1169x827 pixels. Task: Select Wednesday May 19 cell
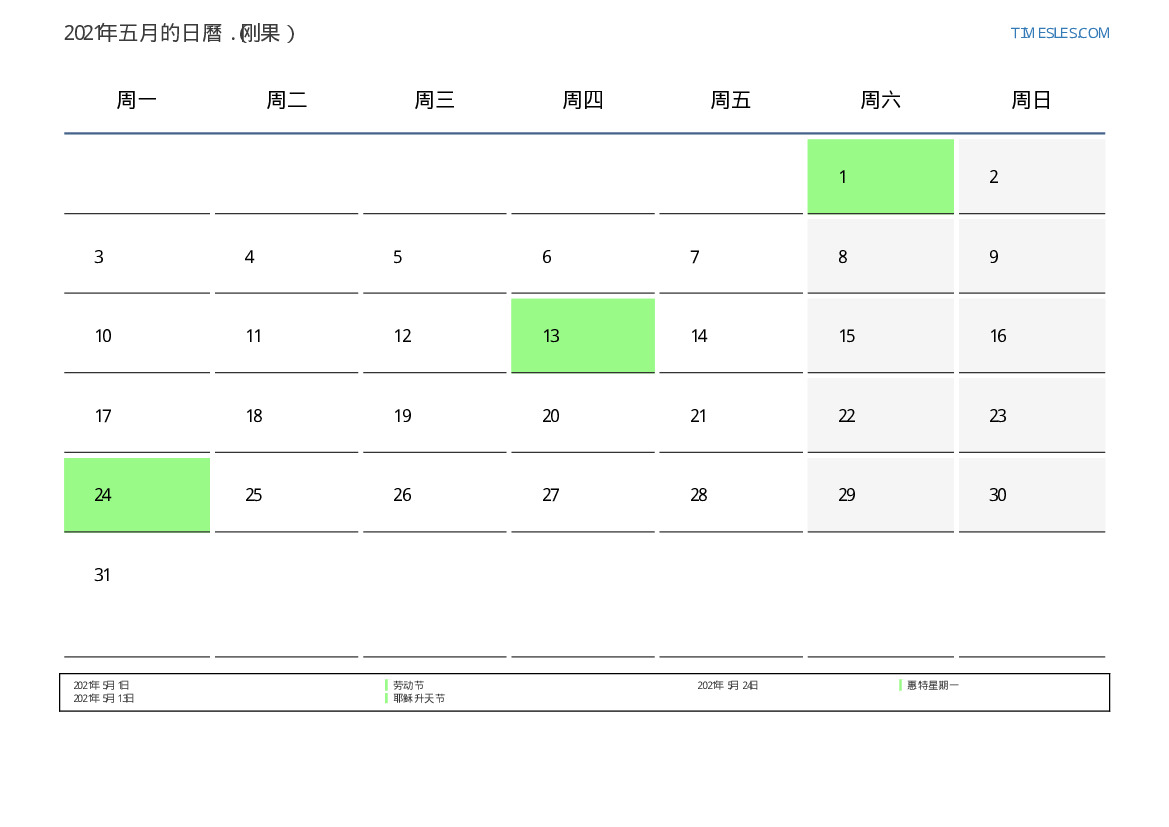tap(434, 415)
